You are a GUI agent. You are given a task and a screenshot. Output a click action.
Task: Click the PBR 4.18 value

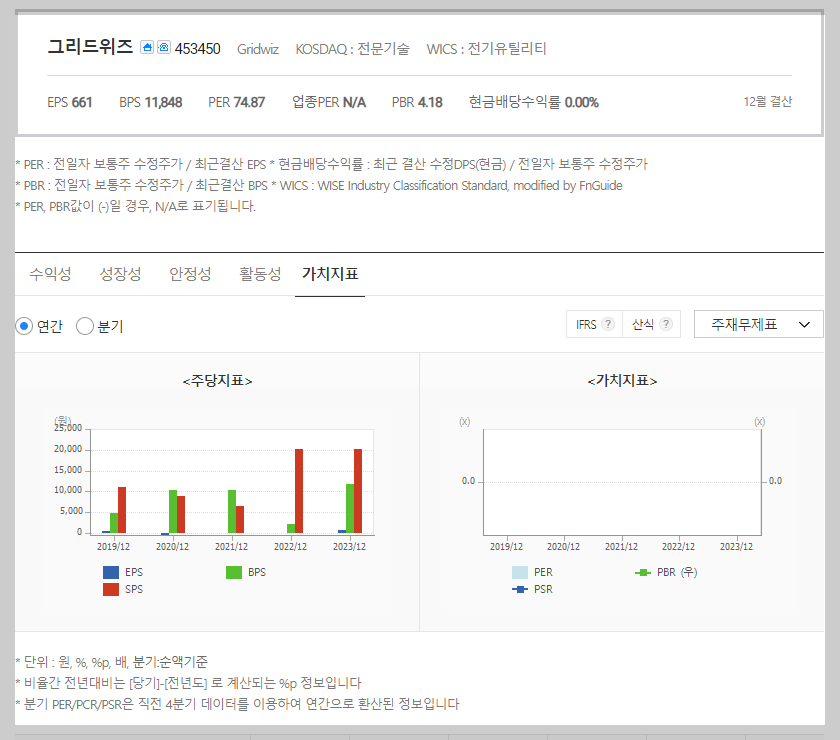(x=417, y=102)
